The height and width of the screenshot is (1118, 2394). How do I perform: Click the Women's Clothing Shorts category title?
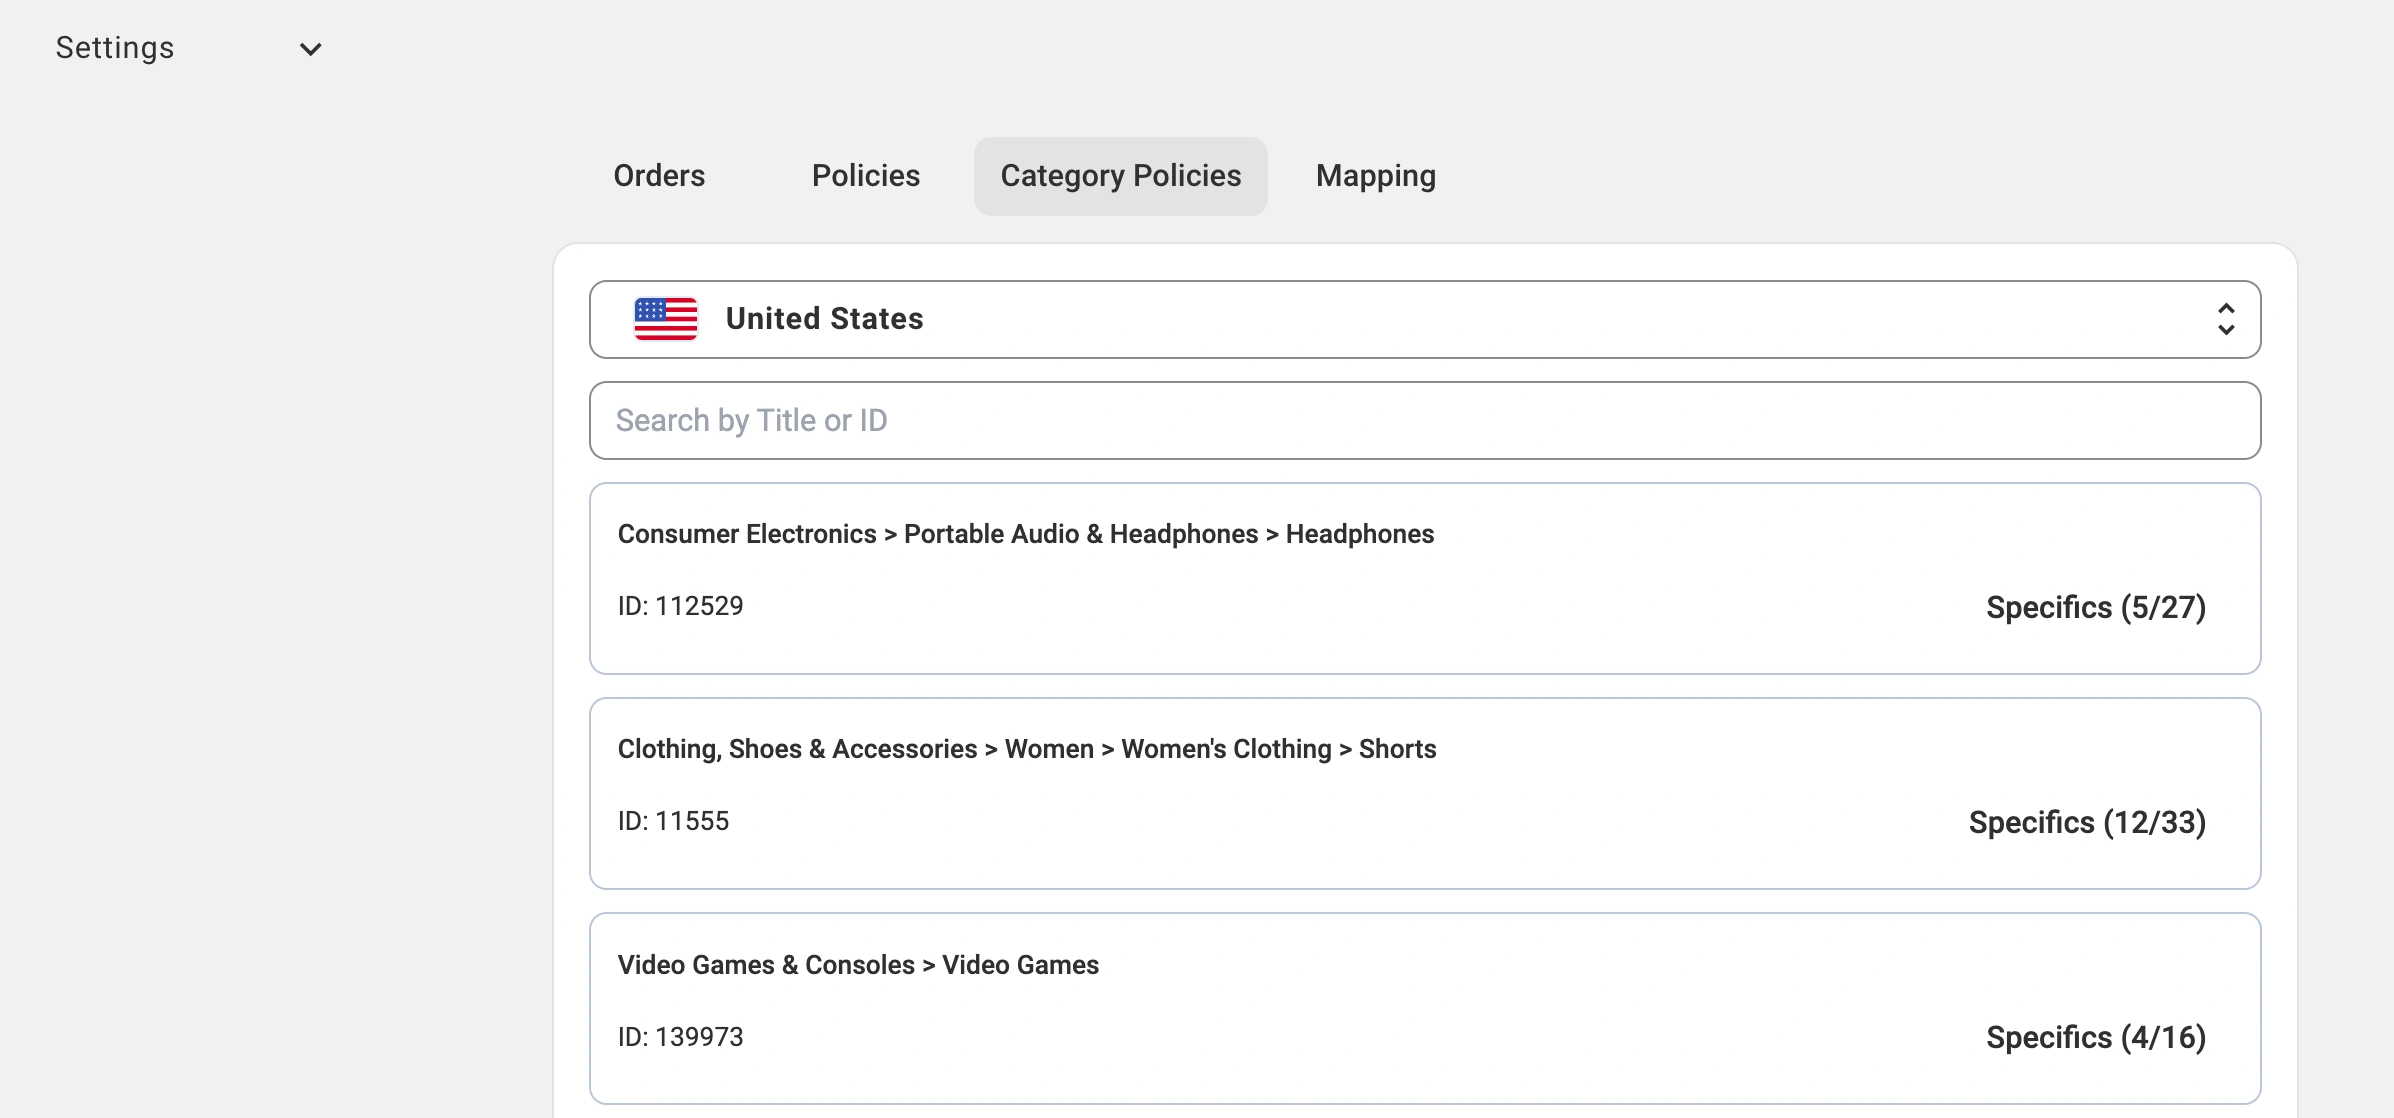point(1026,749)
